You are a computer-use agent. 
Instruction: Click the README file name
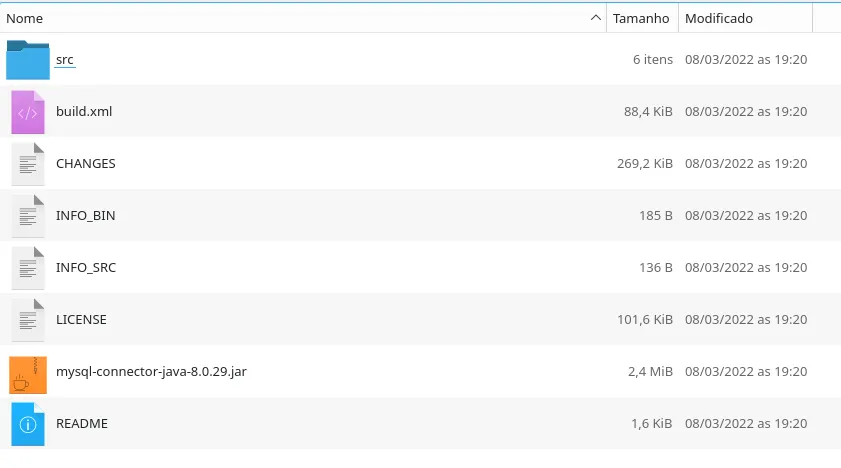82,424
